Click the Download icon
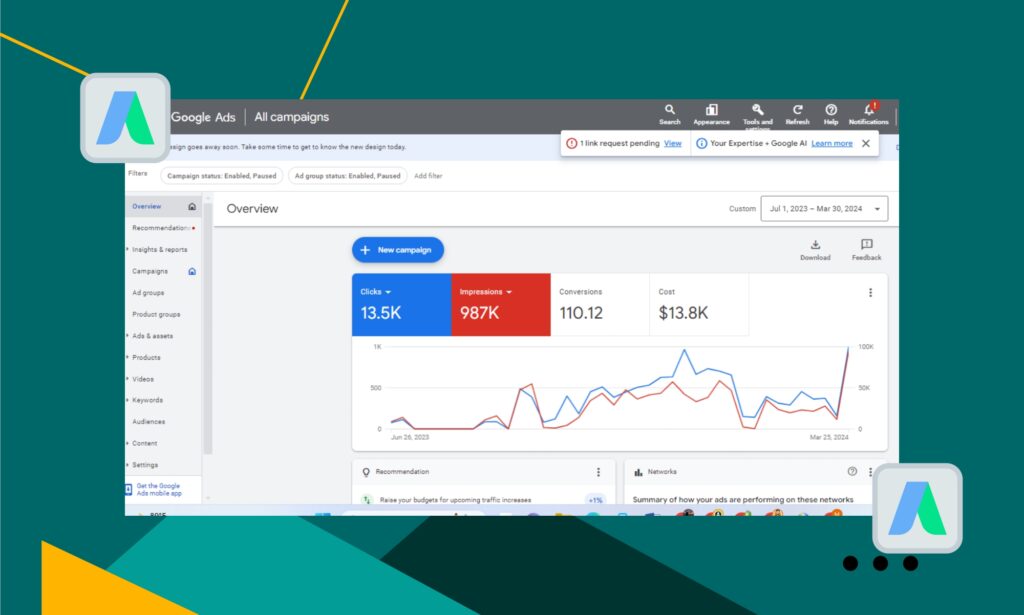 click(815, 245)
